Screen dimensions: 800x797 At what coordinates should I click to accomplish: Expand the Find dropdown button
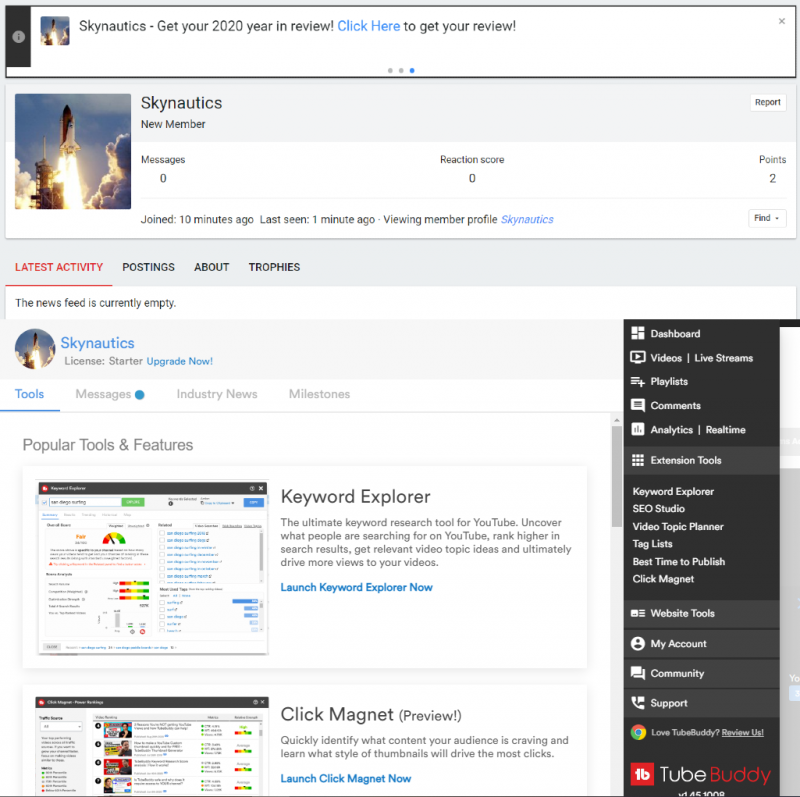click(767, 218)
